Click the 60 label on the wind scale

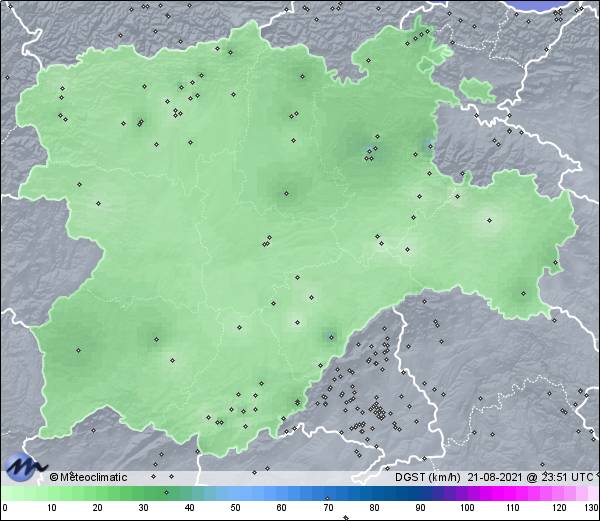pos(282,508)
